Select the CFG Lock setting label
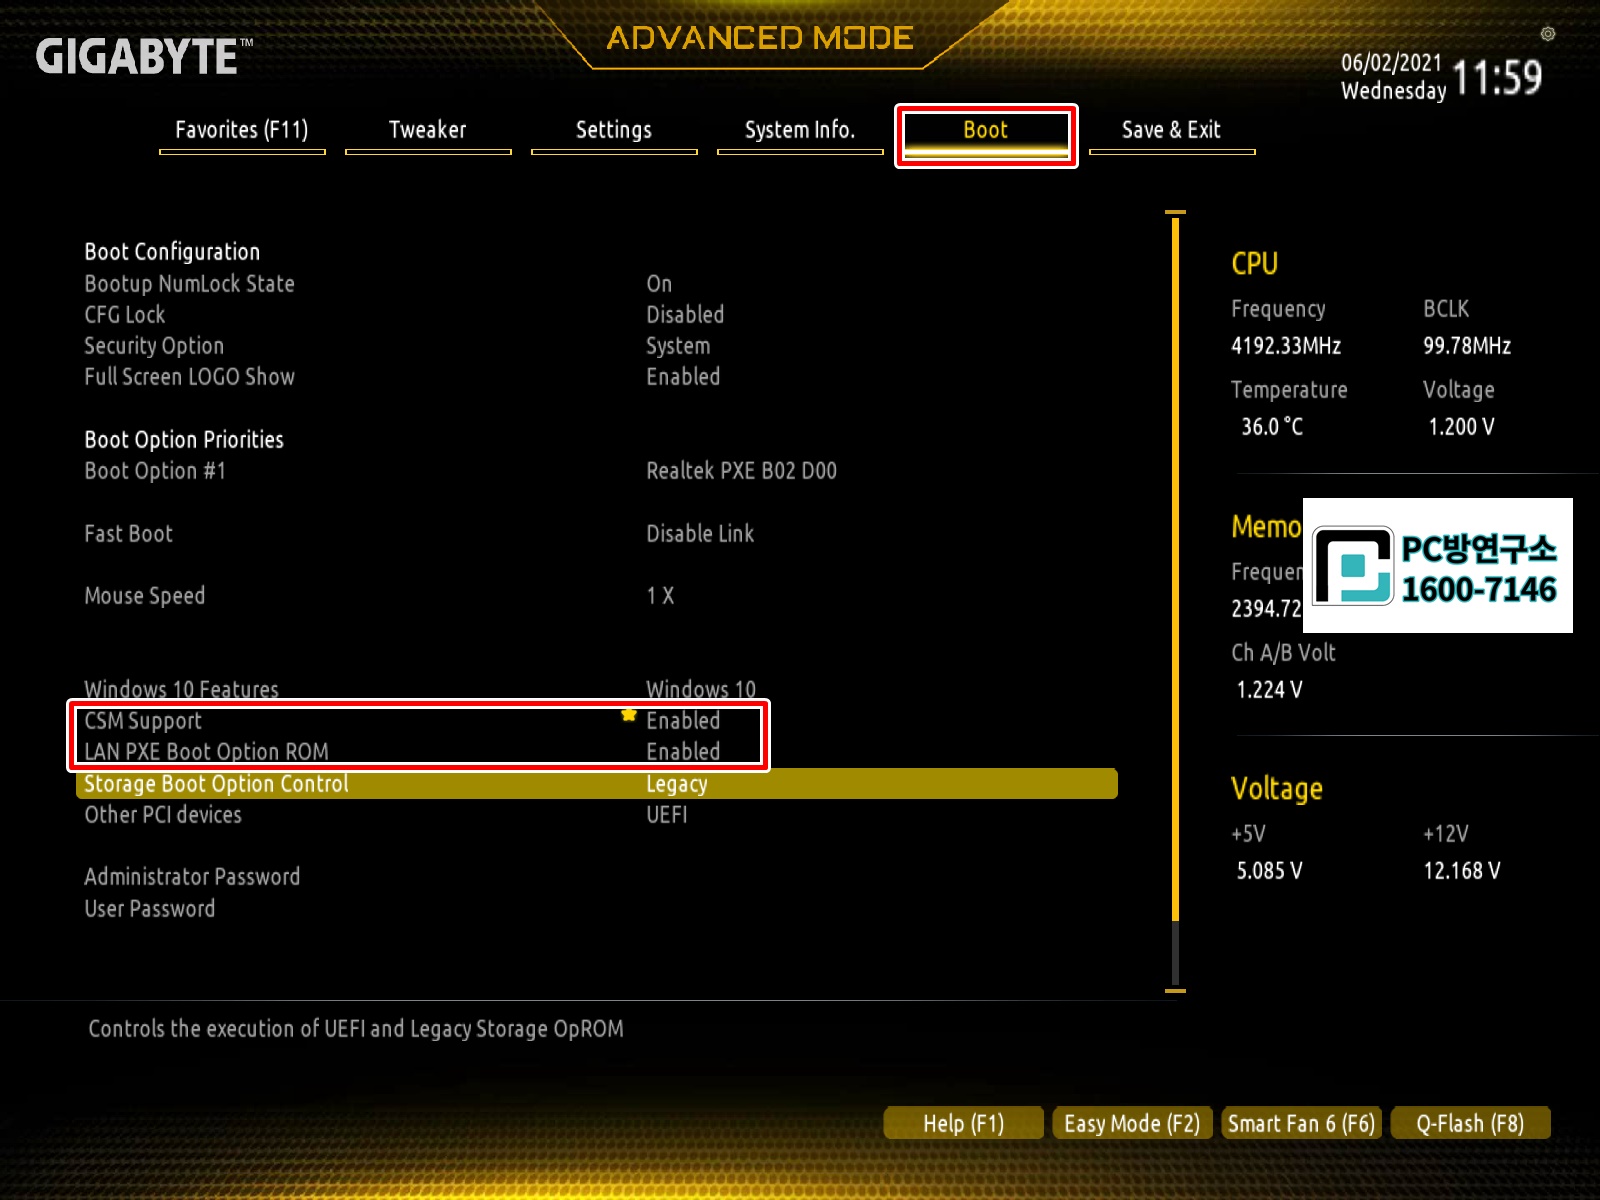Viewport: 1600px width, 1200px height. click(125, 315)
